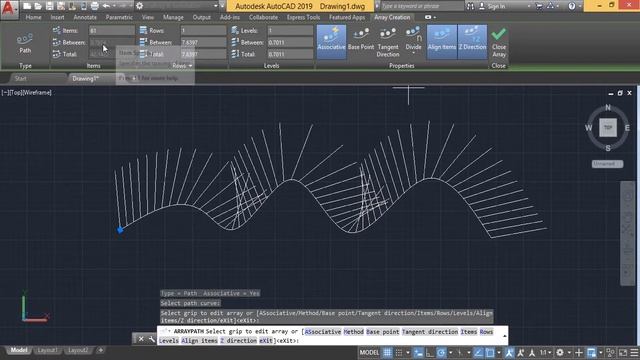The height and width of the screenshot is (360, 640).
Task: Click the Rows Between value field
Action: pyautogui.click(x=203, y=42)
